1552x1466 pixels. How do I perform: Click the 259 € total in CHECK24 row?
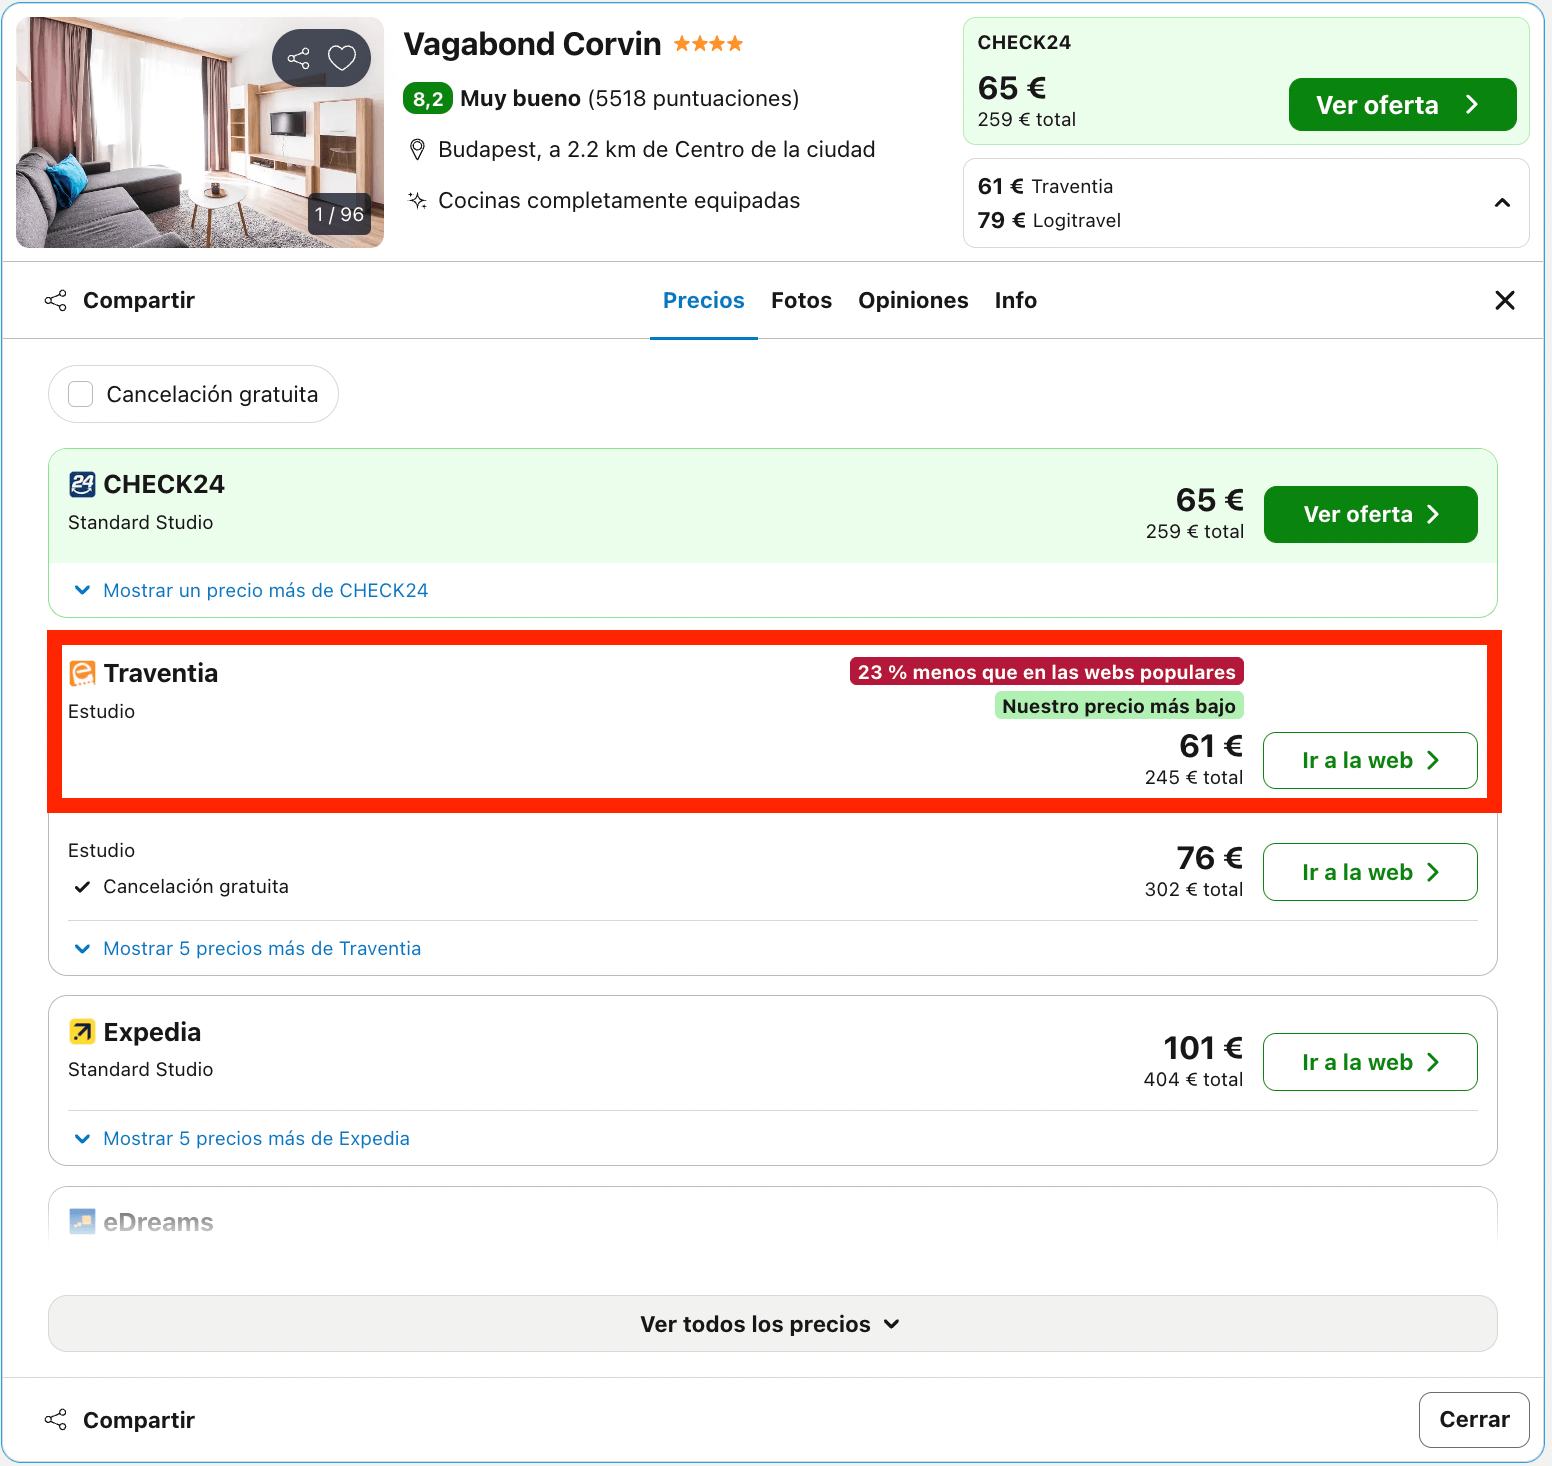[x=1195, y=531]
